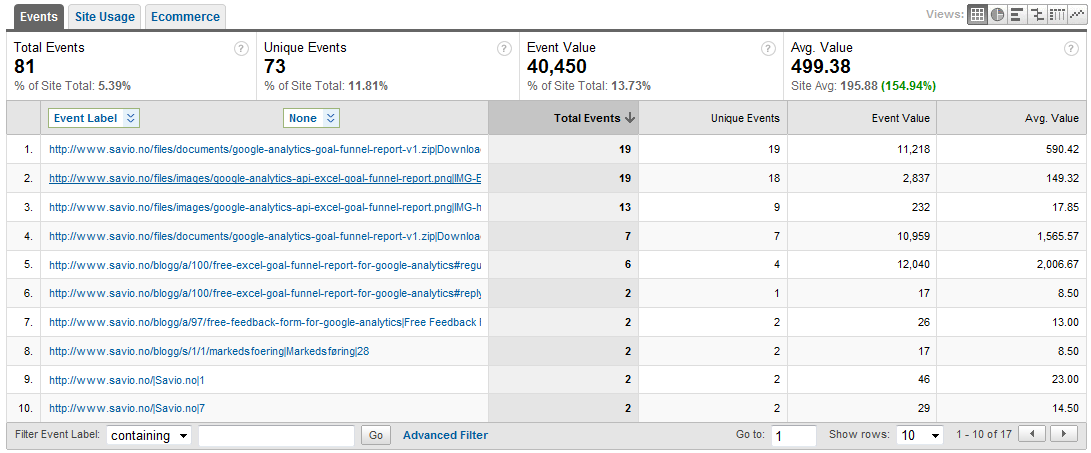Select the bar performance view icon
Screen dimensions: 1091x453
pyautogui.click(x=1016, y=15)
